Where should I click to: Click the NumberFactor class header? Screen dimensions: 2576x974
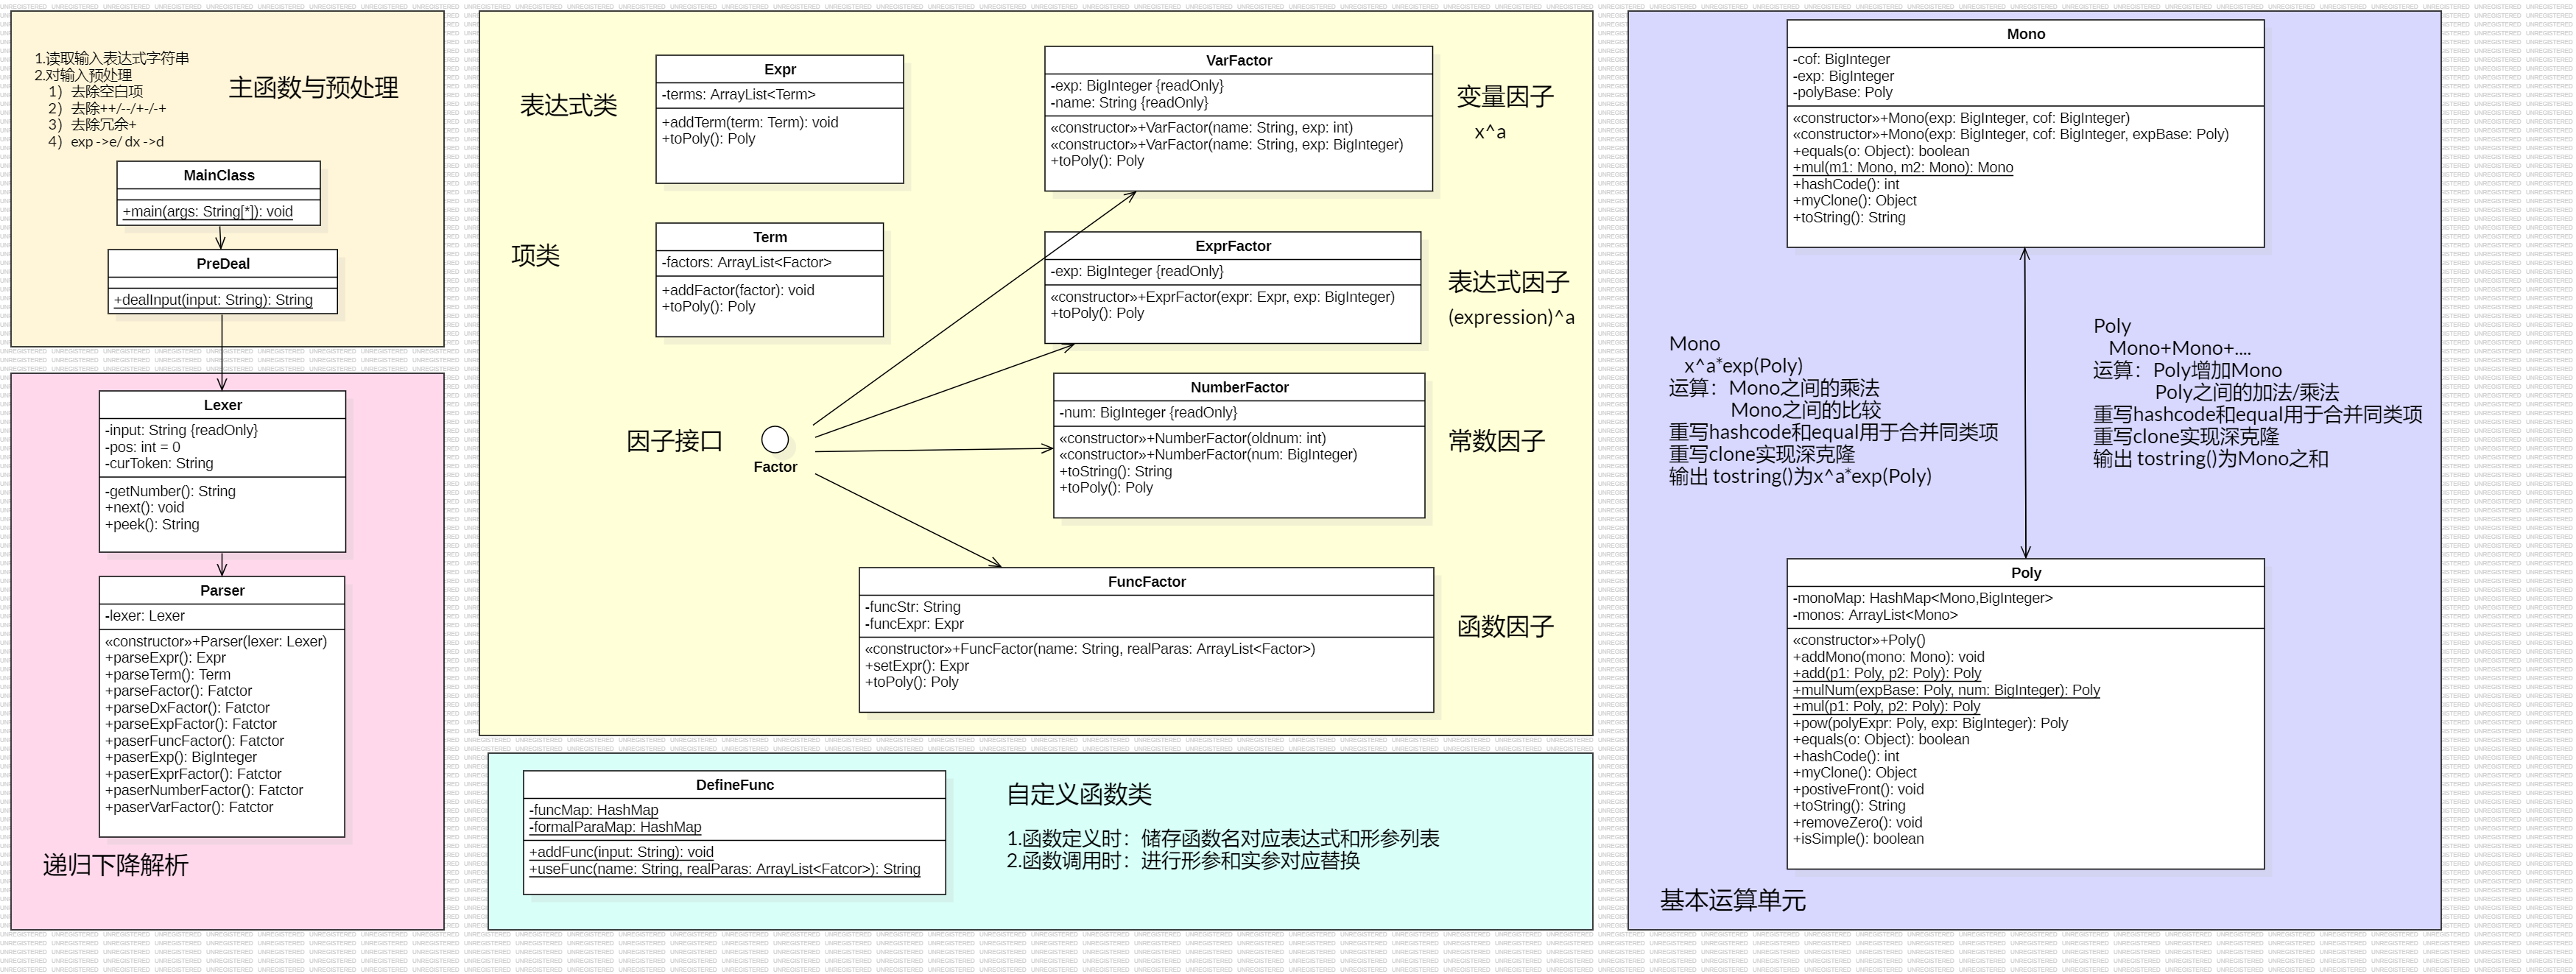(x=1239, y=387)
